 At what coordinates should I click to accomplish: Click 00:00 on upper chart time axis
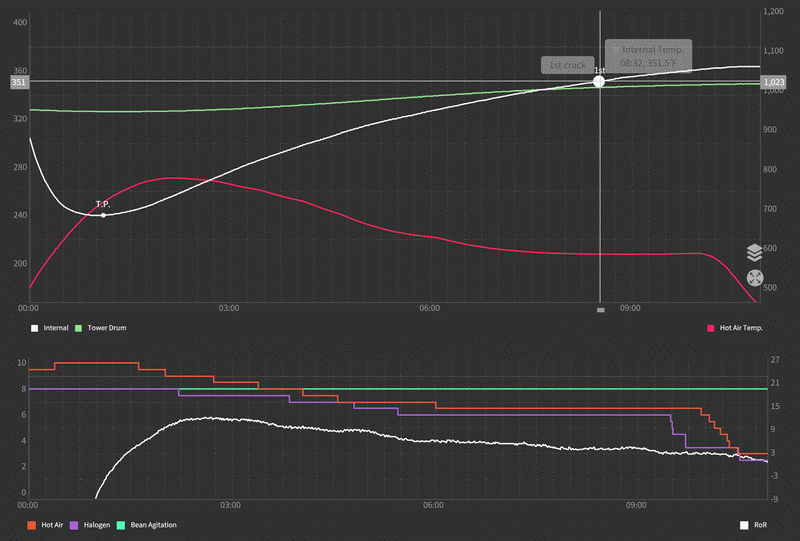point(28,308)
